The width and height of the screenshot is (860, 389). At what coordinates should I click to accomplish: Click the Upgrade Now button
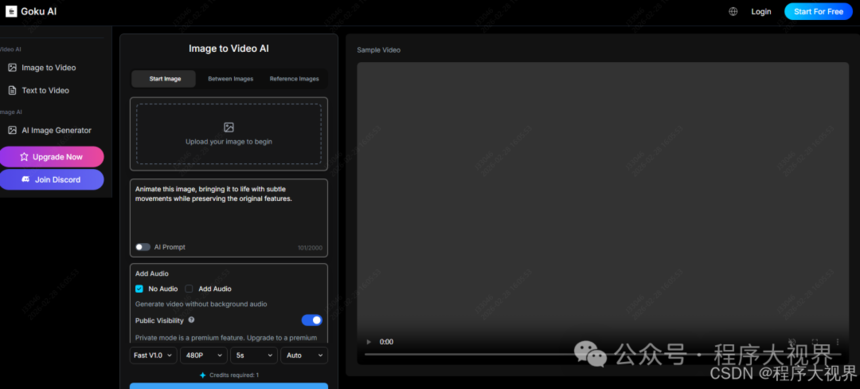(51, 157)
